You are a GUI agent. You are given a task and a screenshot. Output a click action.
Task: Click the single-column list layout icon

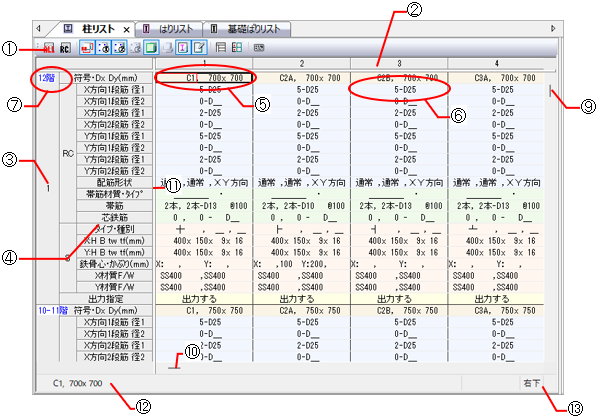coord(221,48)
